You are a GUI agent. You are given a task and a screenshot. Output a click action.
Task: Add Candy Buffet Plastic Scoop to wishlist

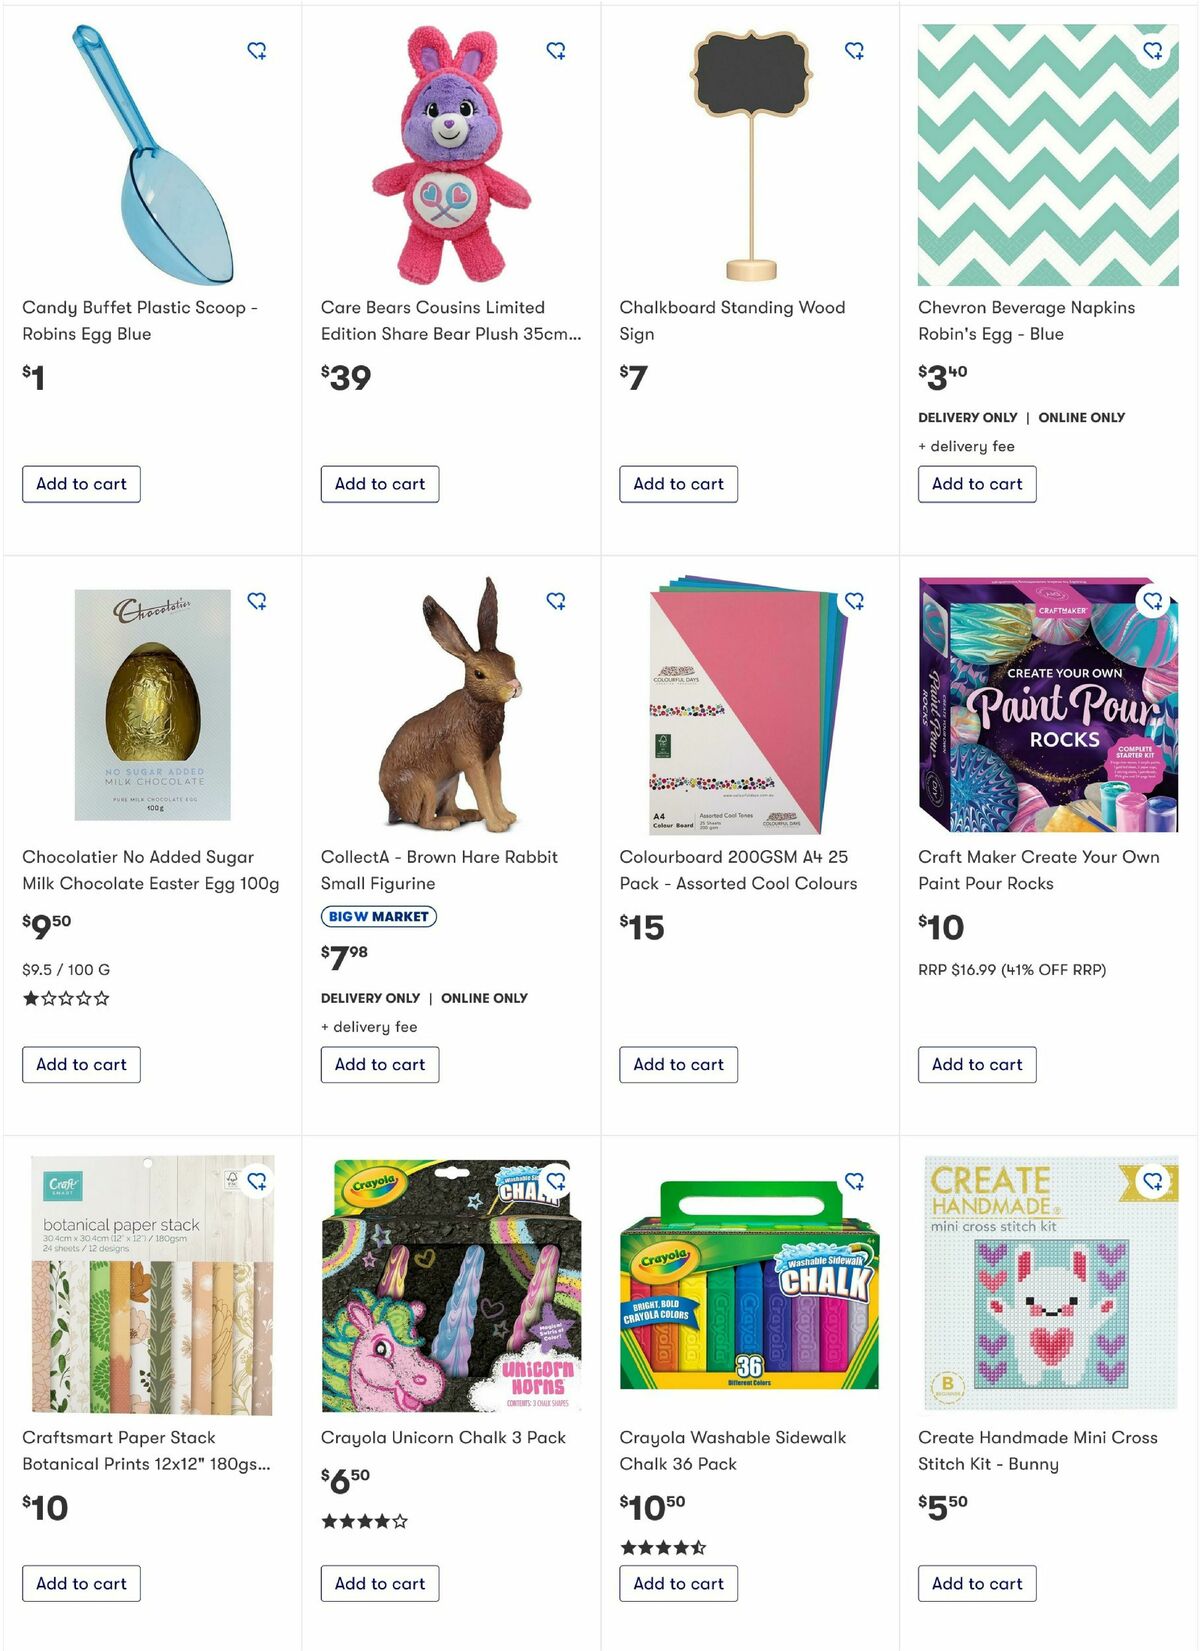point(257,50)
